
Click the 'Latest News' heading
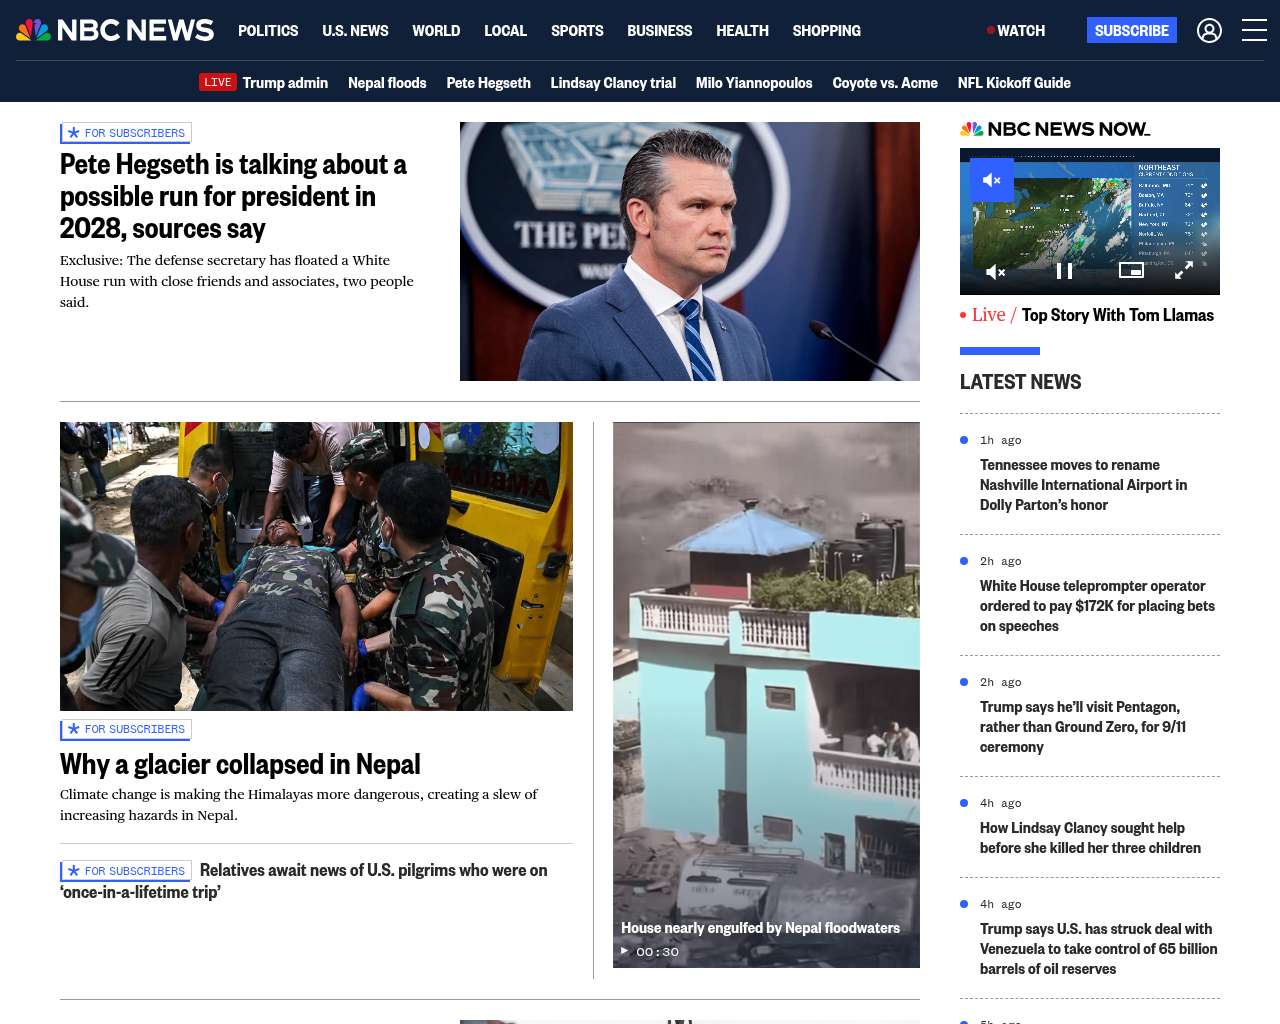1020,382
